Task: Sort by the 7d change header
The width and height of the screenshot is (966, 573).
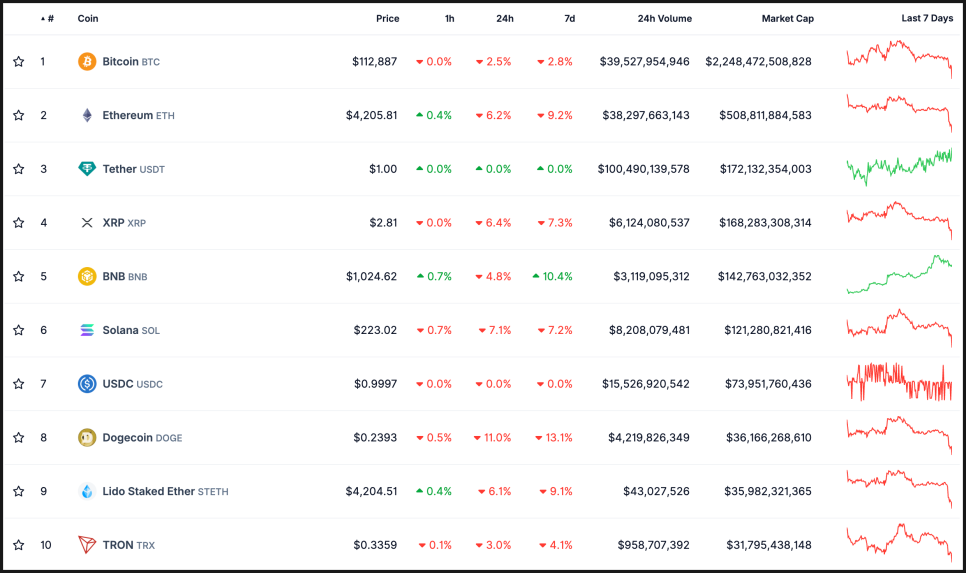Action: tap(570, 18)
